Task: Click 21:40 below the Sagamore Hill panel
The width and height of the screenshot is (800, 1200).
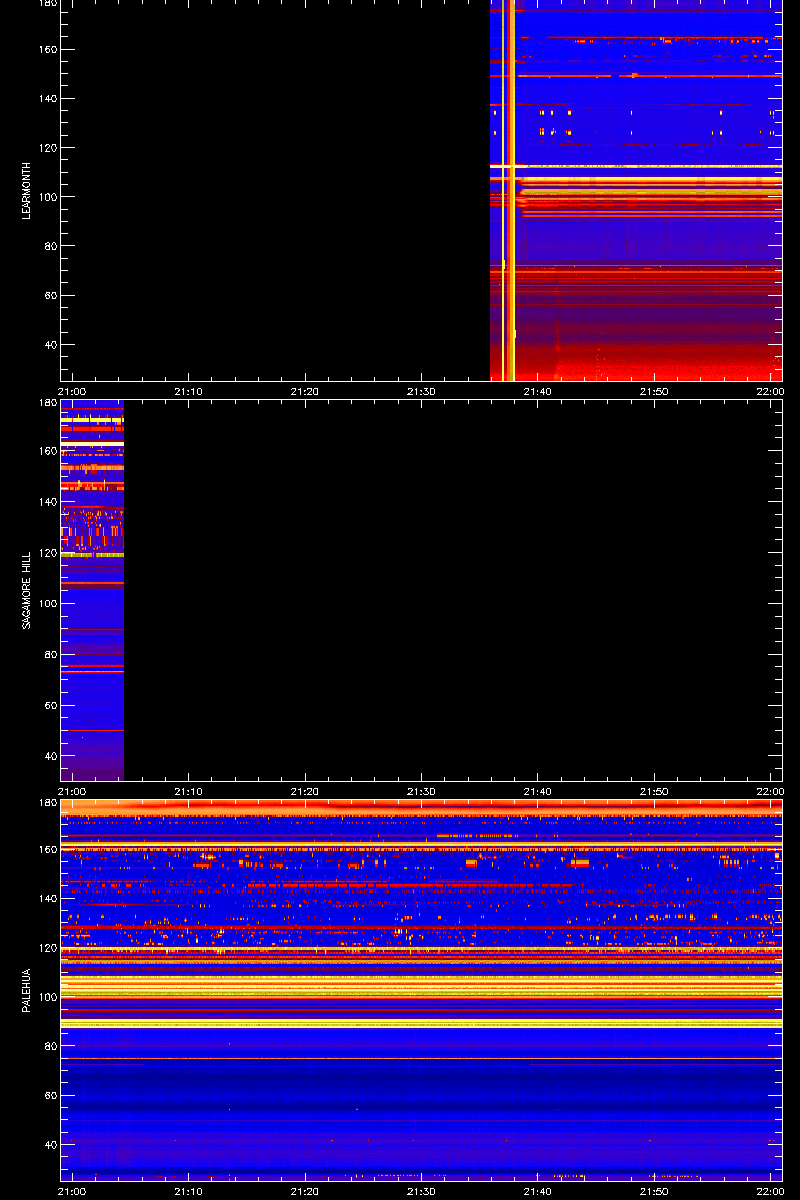Action: pos(538,791)
